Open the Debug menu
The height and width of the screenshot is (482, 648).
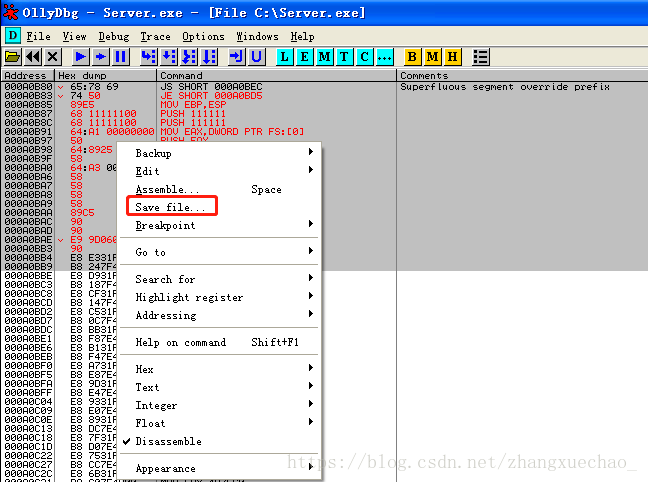click(x=114, y=36)
